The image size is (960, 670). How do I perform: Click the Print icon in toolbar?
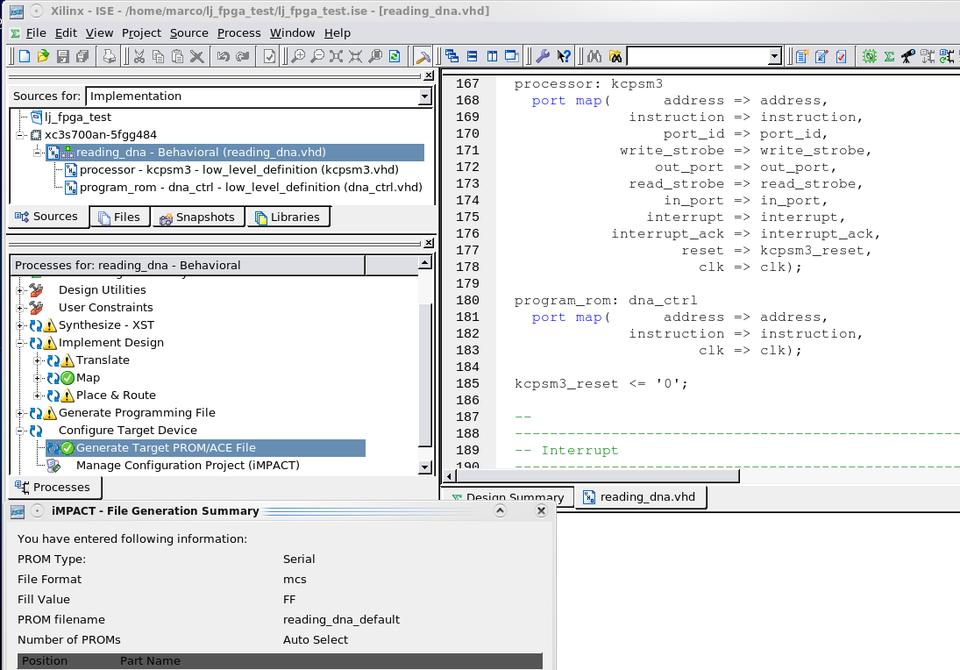(x=109, y=57)
